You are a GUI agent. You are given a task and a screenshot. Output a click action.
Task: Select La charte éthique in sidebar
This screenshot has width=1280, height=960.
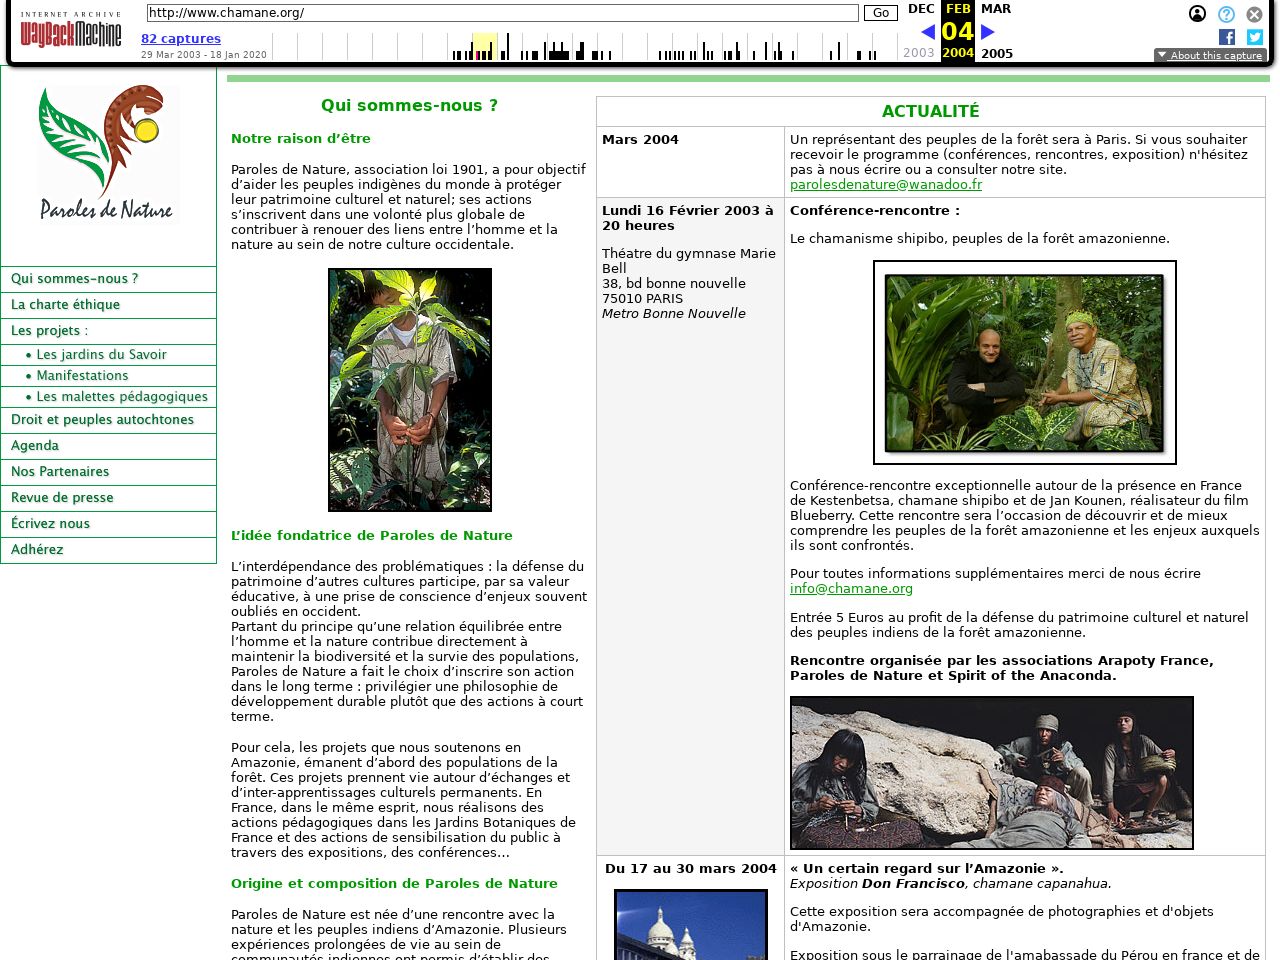point(66,305)
